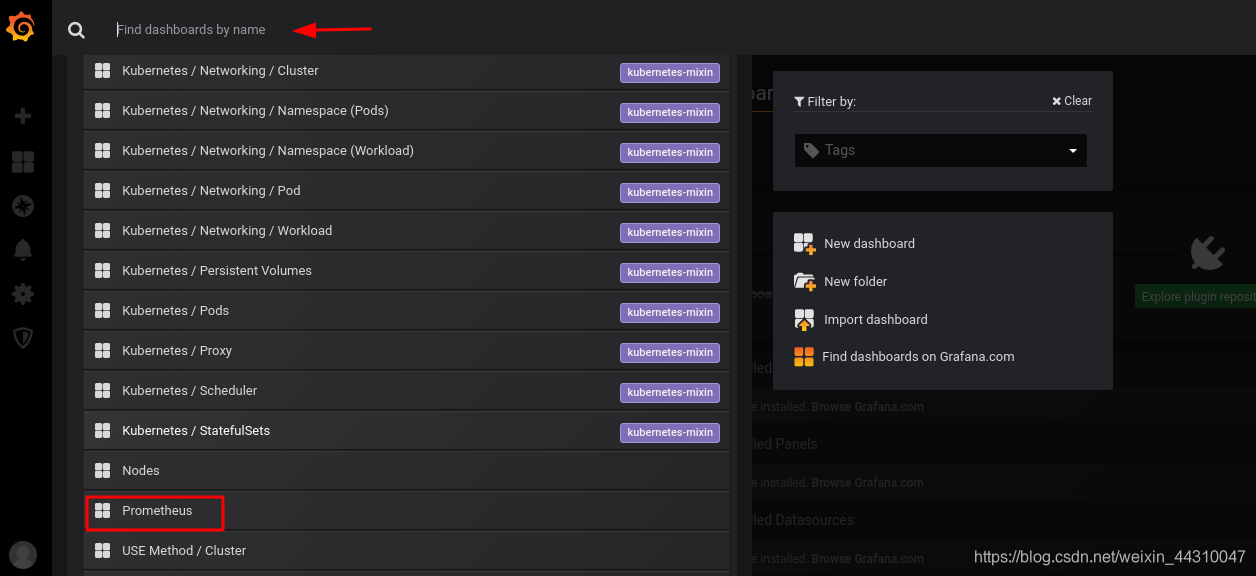The width and height of the screenshot is (1256, 576).
Task: Open Kubernetes / Networking / Namespace (Workload) dashboard
Action: [407, 151]
